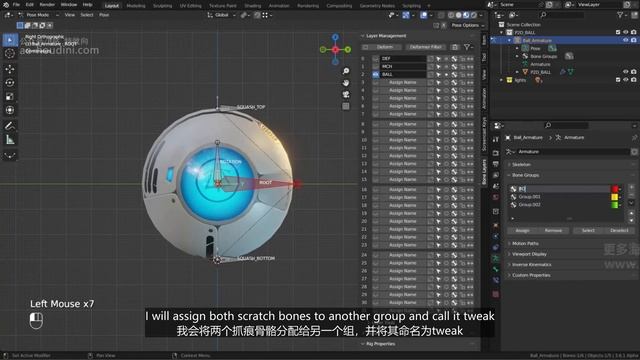Add a new bone group with plus button

pyautogui.click(x=631, y=187)
